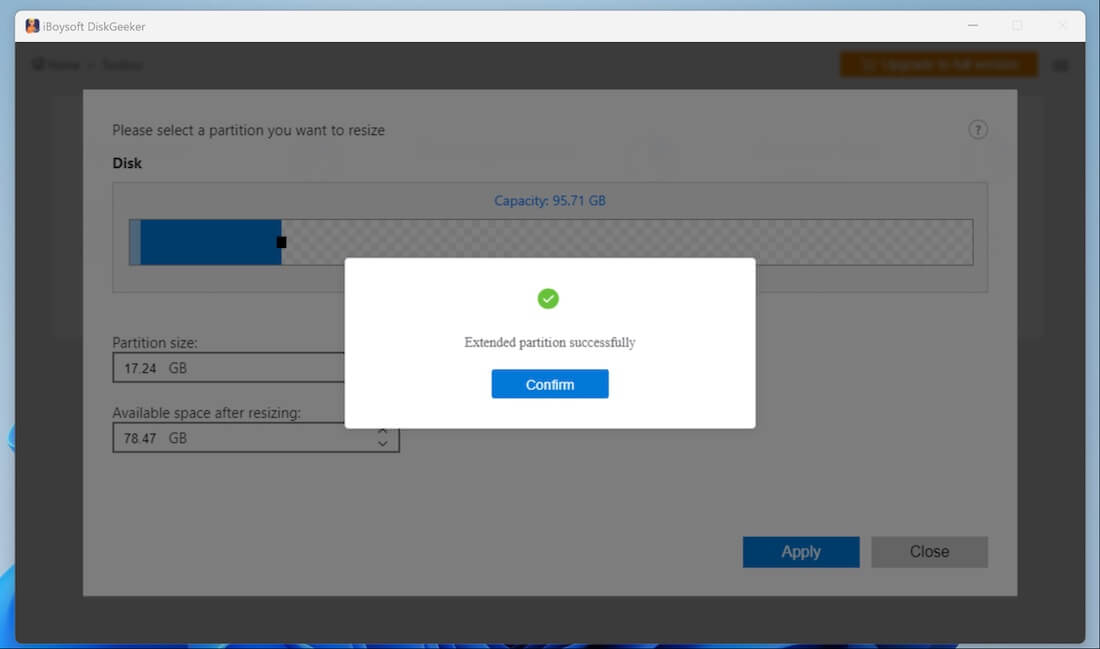Click the 'Extended partition successfully' message

click(549, 342)
